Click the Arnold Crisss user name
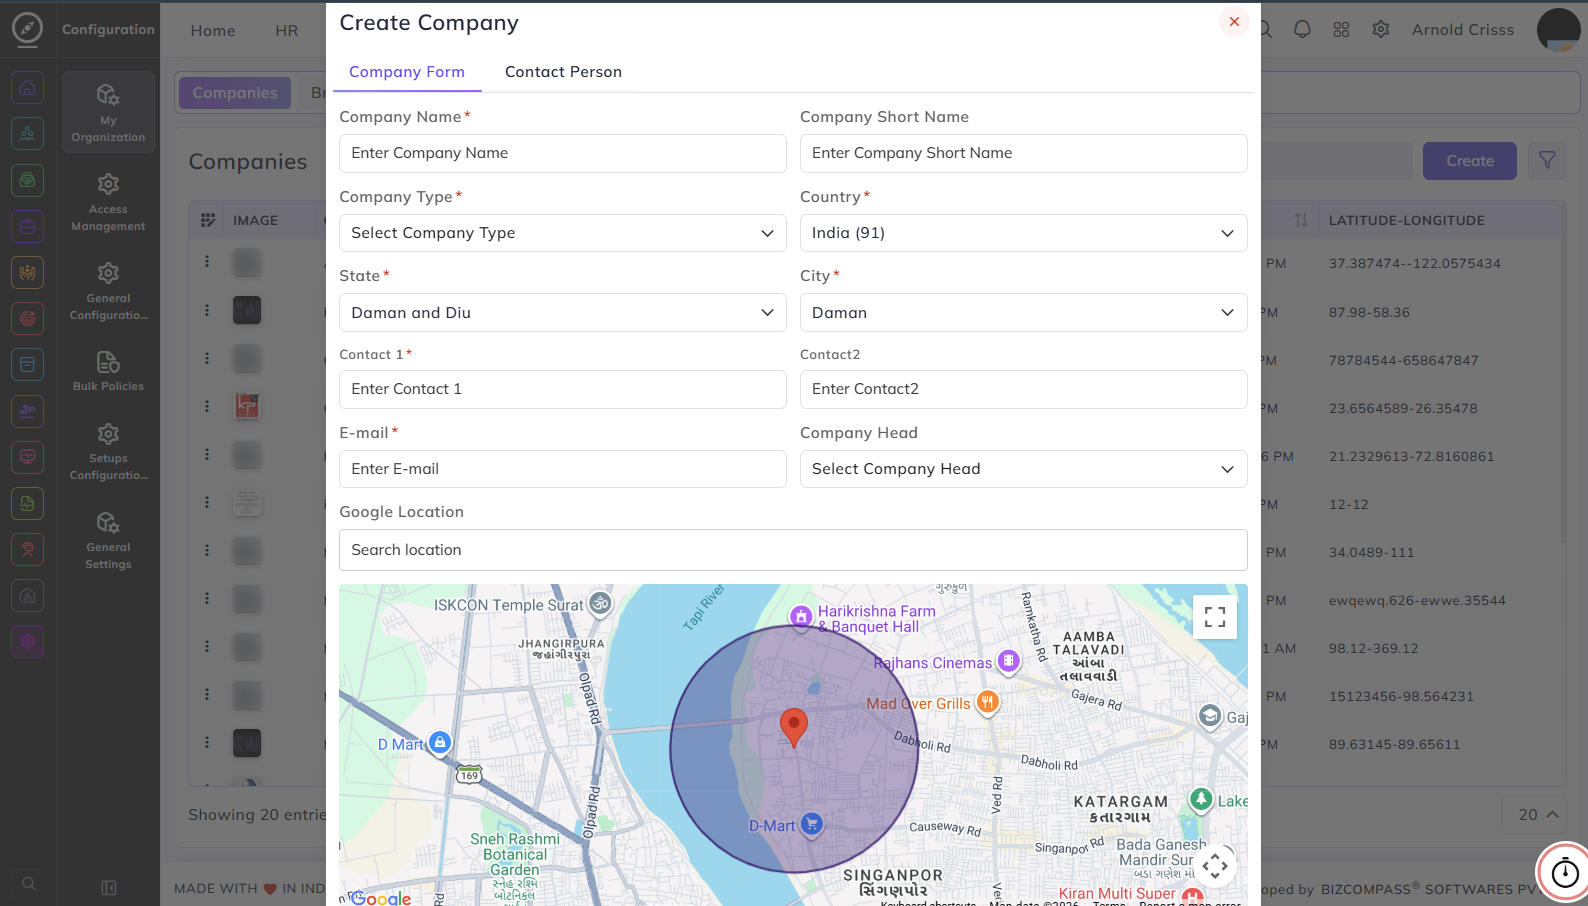The height and width of the screenshot is (906, 1588). 1463,30
